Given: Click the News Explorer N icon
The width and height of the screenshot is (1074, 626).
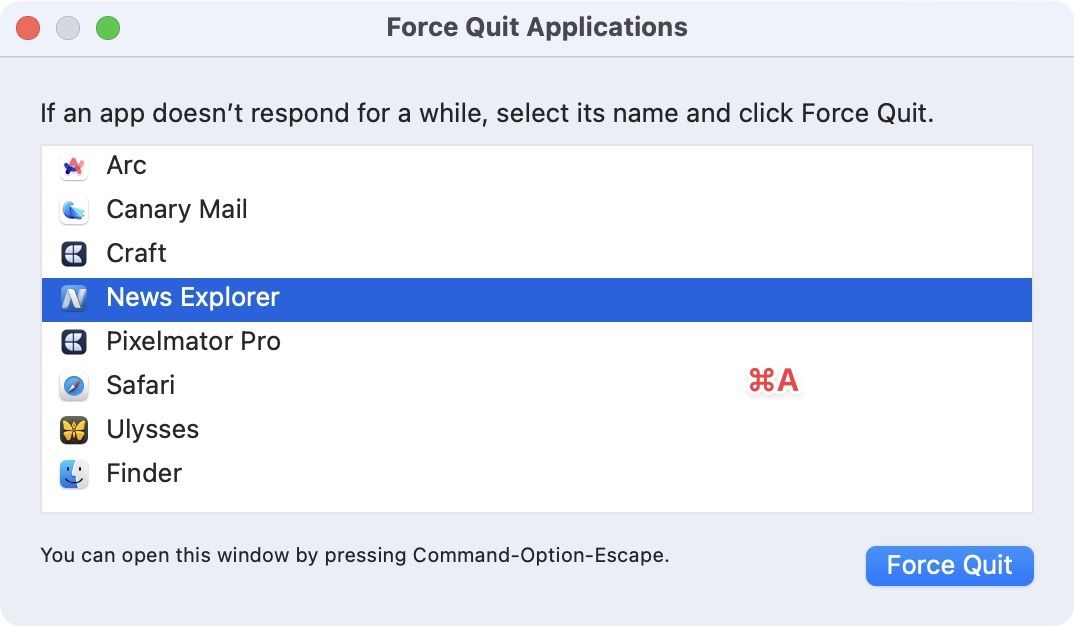Looking at the screenshot, I should pos(74,298).
